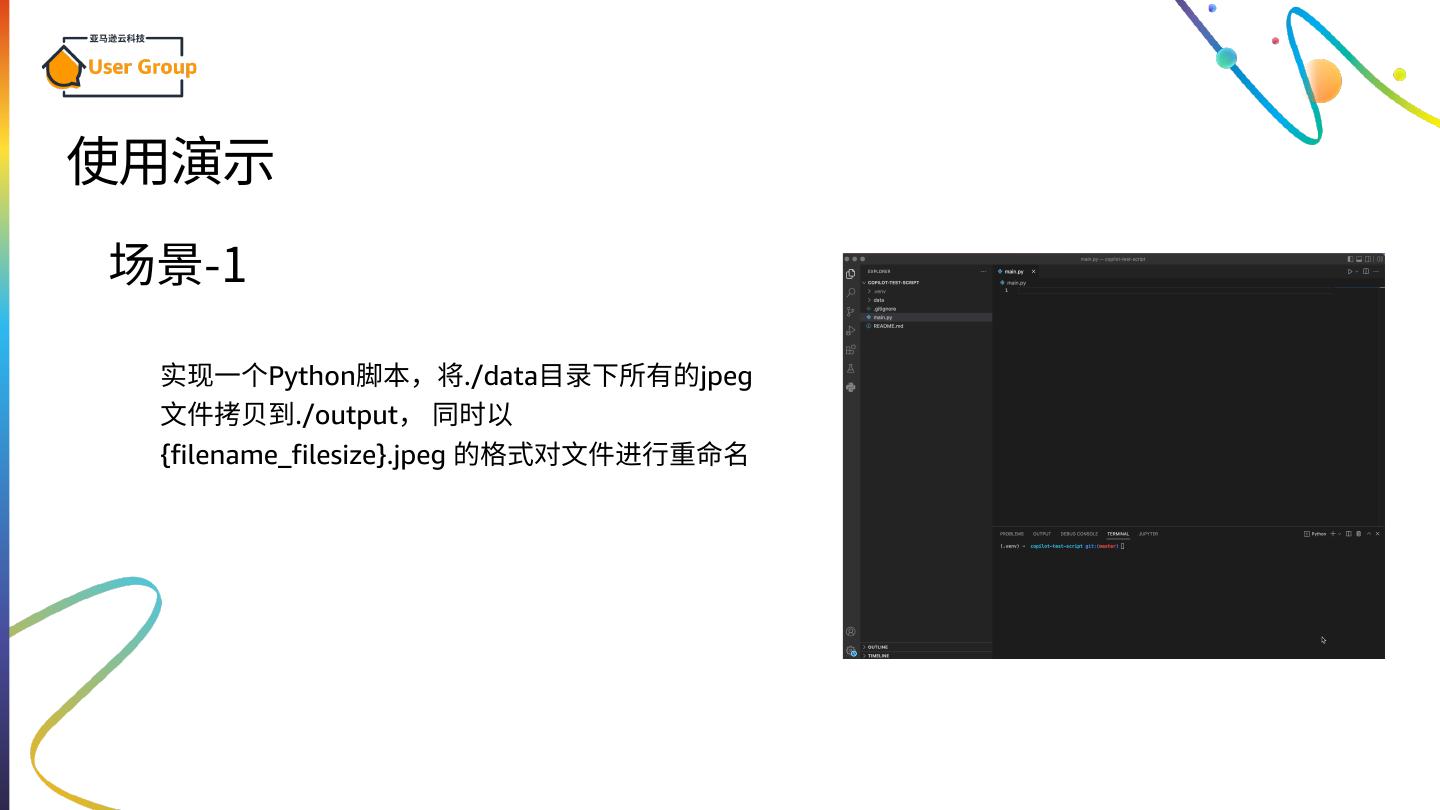Open the Python sidebar icon
Viewport: 1440px width, 810px height.
pos(850,387)
